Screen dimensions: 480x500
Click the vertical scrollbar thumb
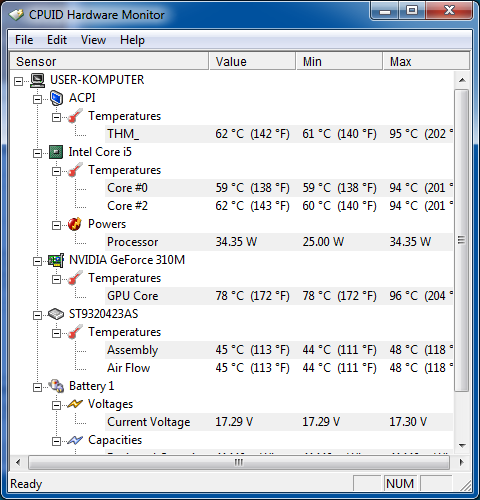pyautogui.click(x=462, y=240)
